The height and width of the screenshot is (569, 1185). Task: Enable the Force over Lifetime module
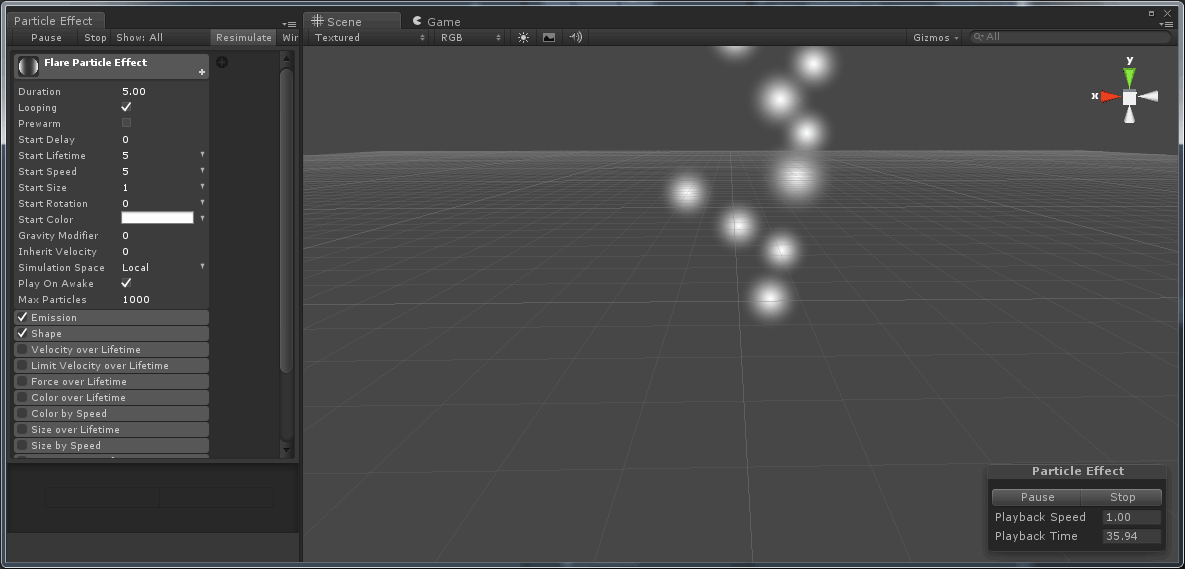point(22,382)
